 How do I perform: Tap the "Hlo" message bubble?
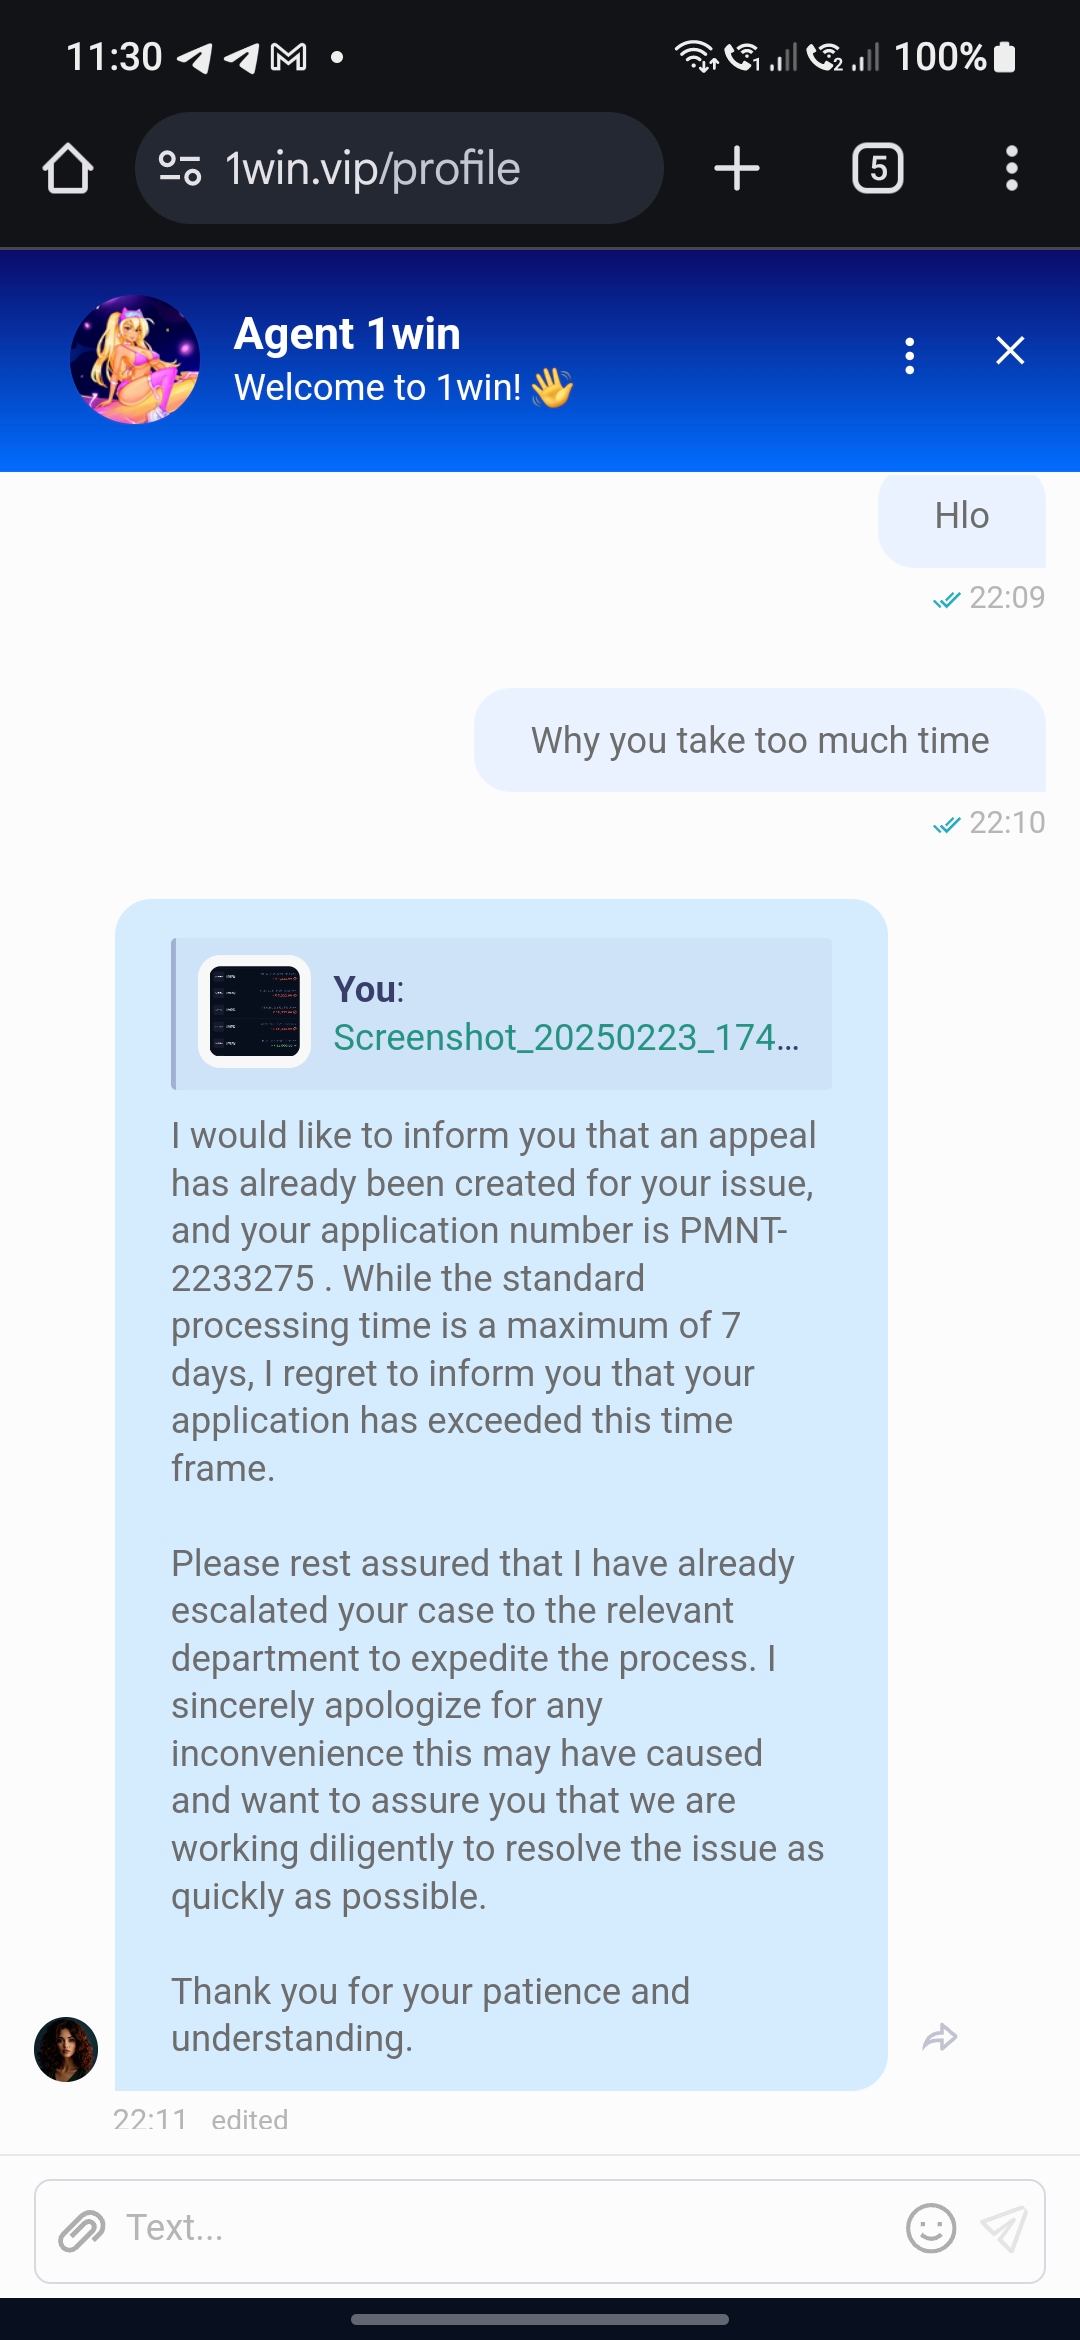[961, 517]
